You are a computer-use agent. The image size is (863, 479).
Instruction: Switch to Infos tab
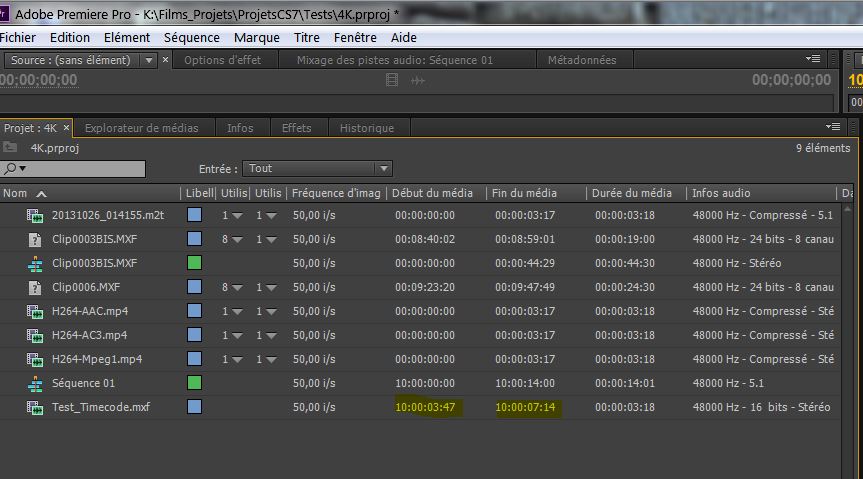[240, 128]
